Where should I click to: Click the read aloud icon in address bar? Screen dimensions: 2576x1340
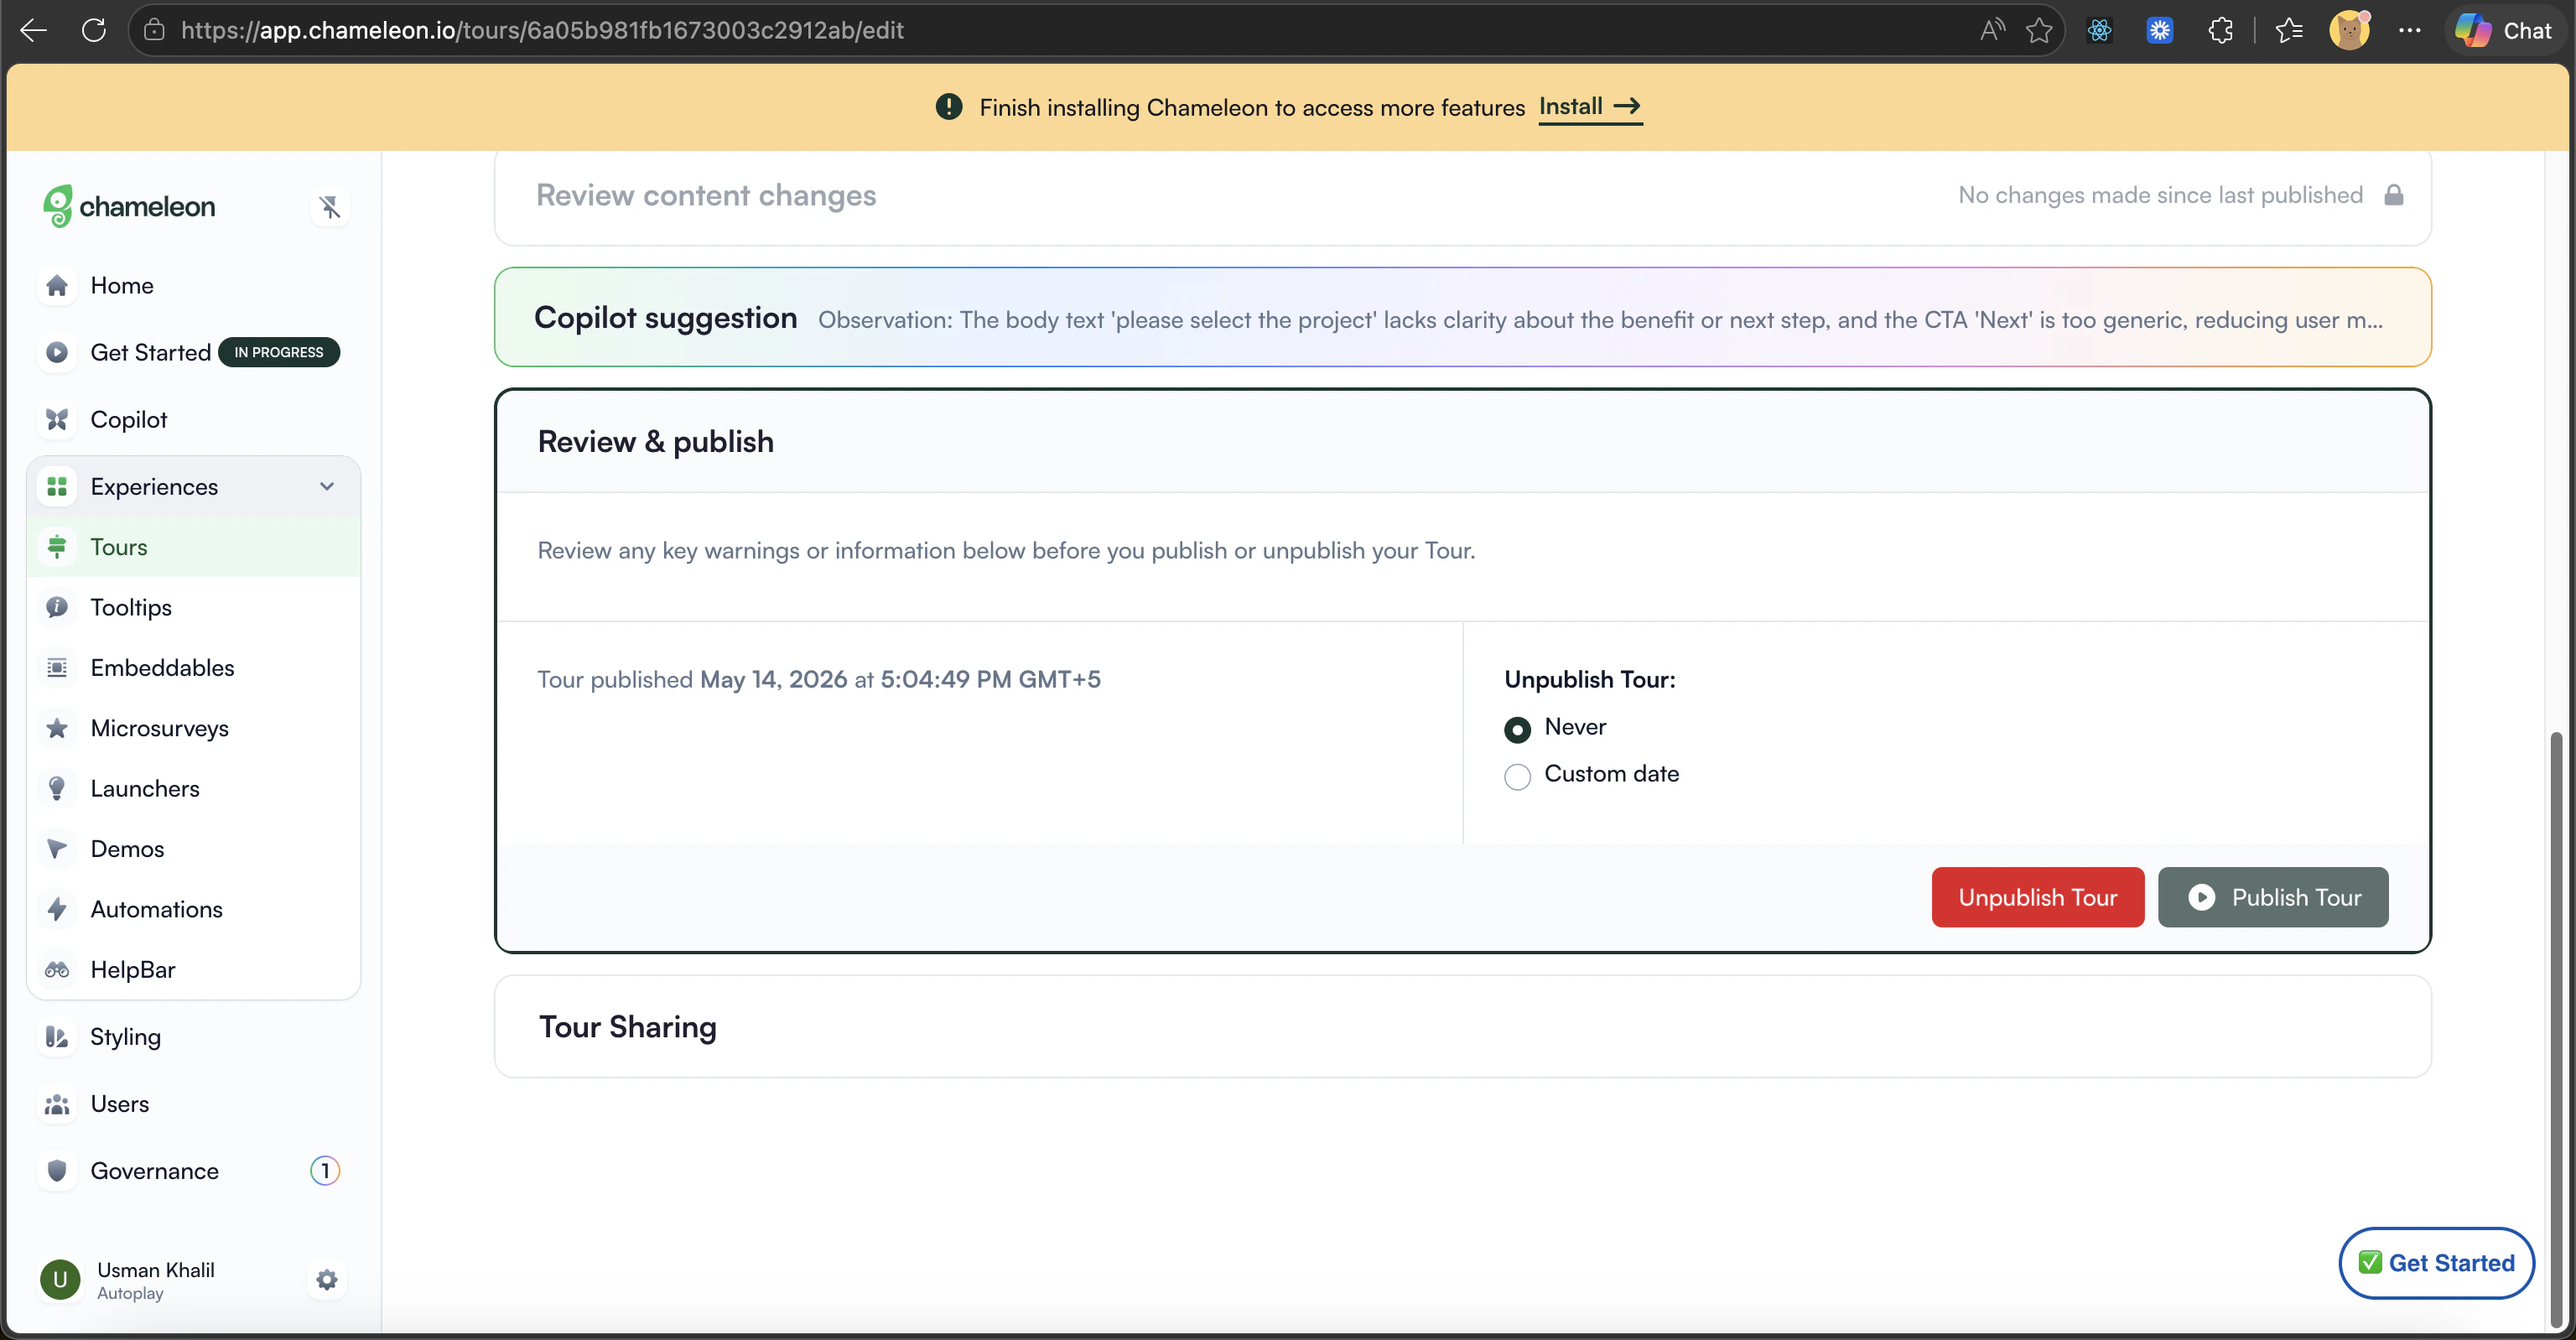pos(1992,30)
